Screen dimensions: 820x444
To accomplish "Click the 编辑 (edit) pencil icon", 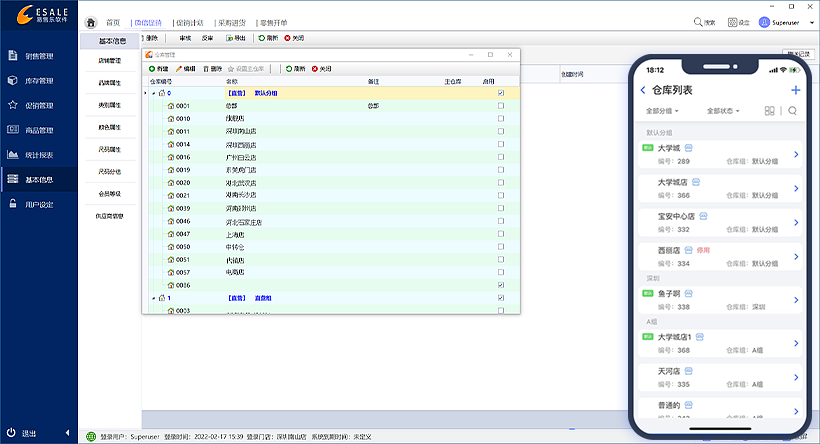I will (179, 69).
